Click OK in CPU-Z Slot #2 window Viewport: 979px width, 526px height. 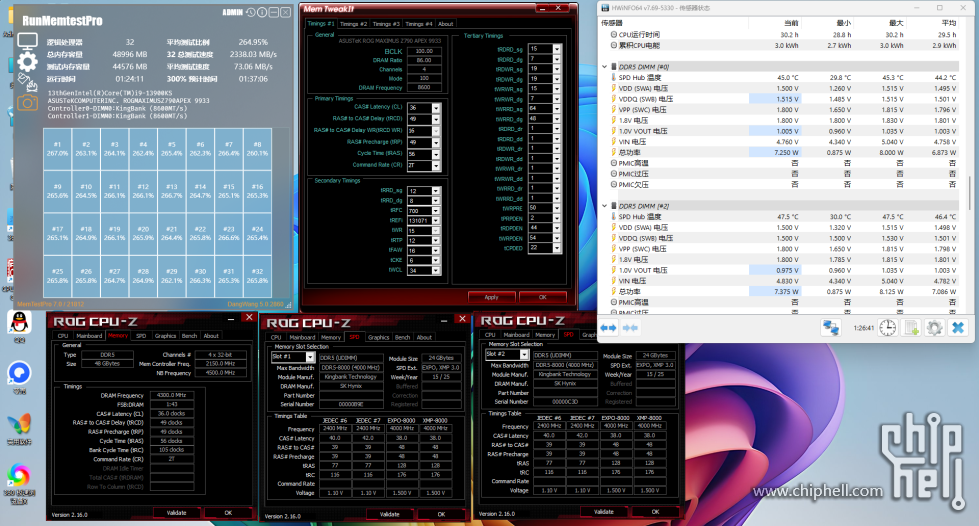coord(655,512)
